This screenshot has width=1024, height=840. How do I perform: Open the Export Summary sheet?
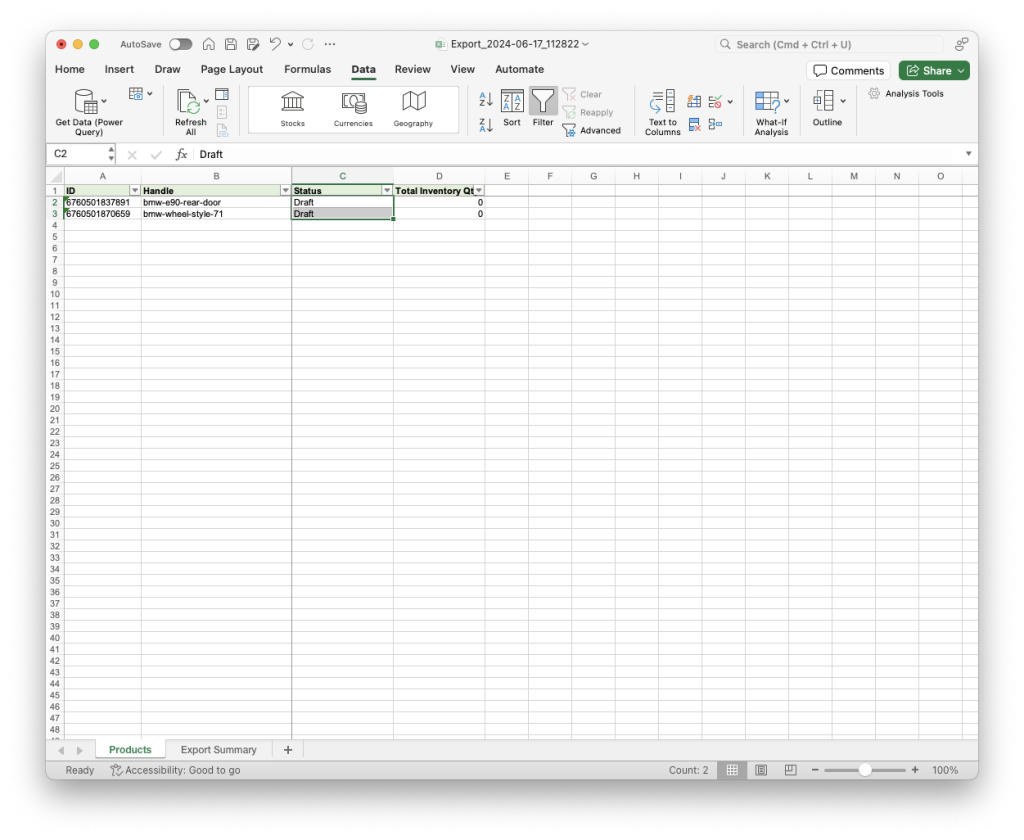pos(218,749)
